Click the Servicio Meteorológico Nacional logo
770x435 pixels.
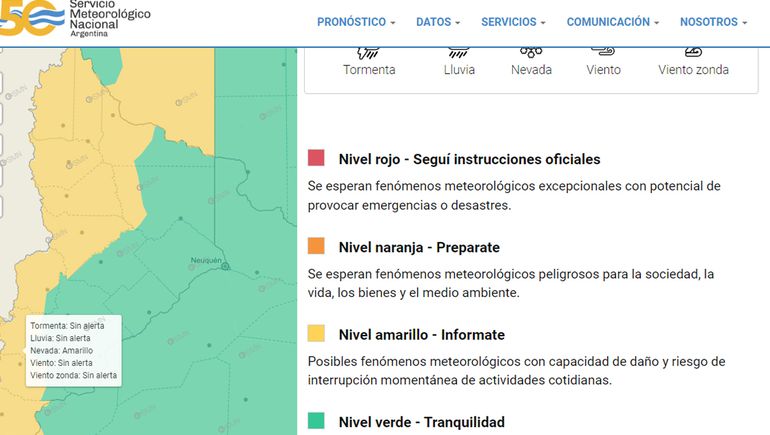pos(75,18)
